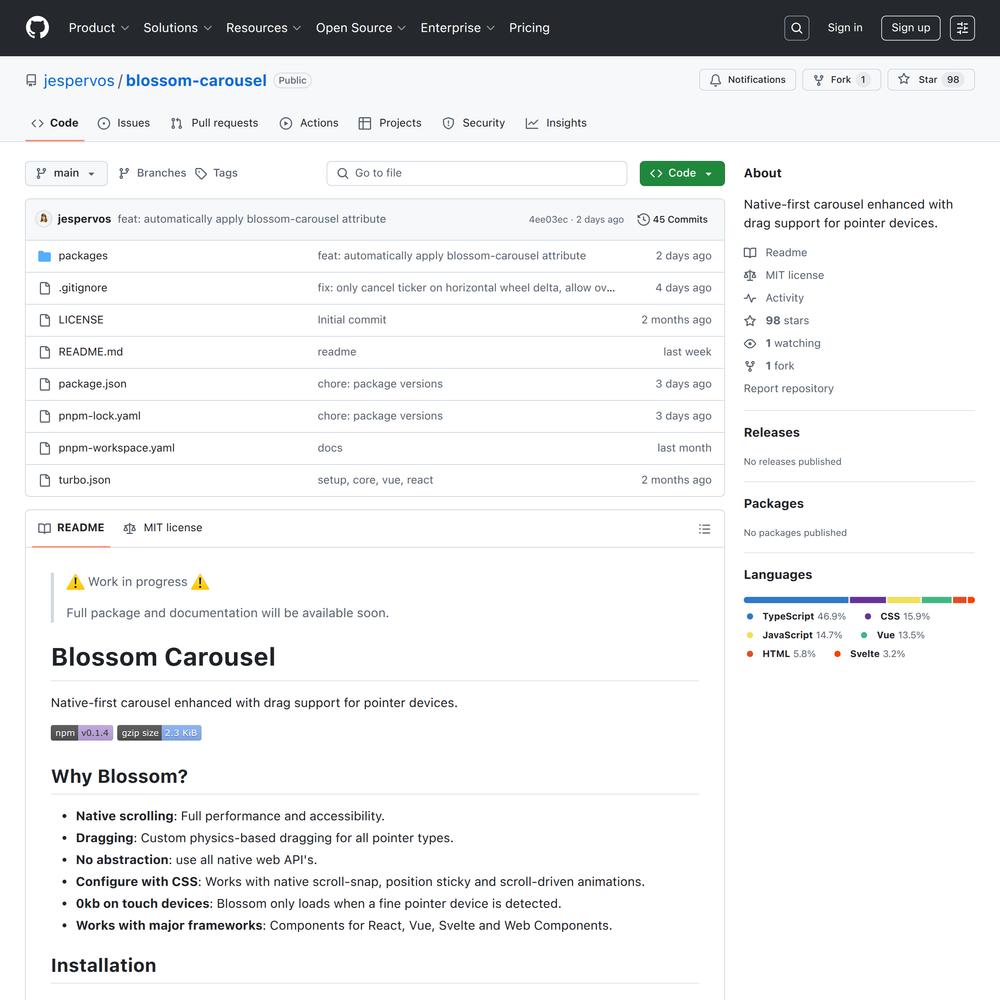This screenshot has width=1000, height=1000.
Task: Switch to MIT license tab in README panel
Action: click(163, 528)
